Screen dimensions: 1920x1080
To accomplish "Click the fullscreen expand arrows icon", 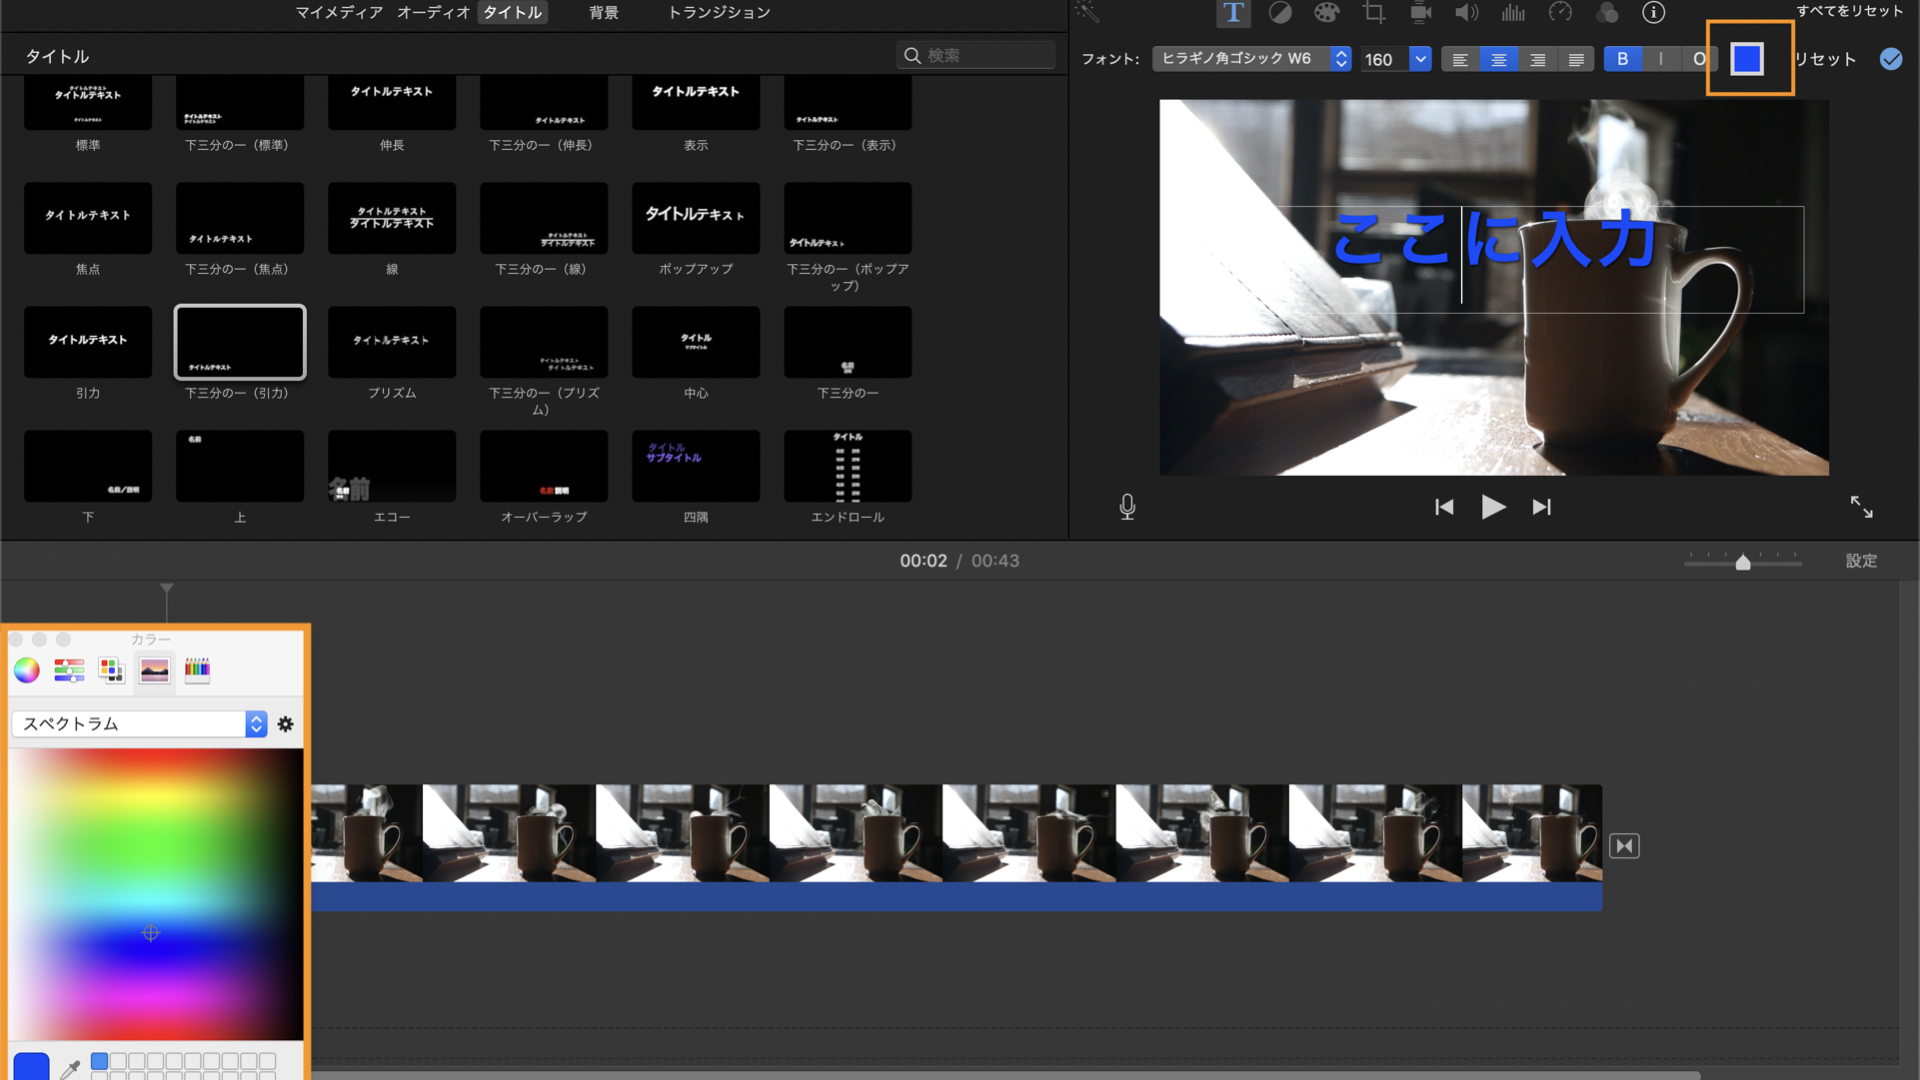I will [1861, 507].
